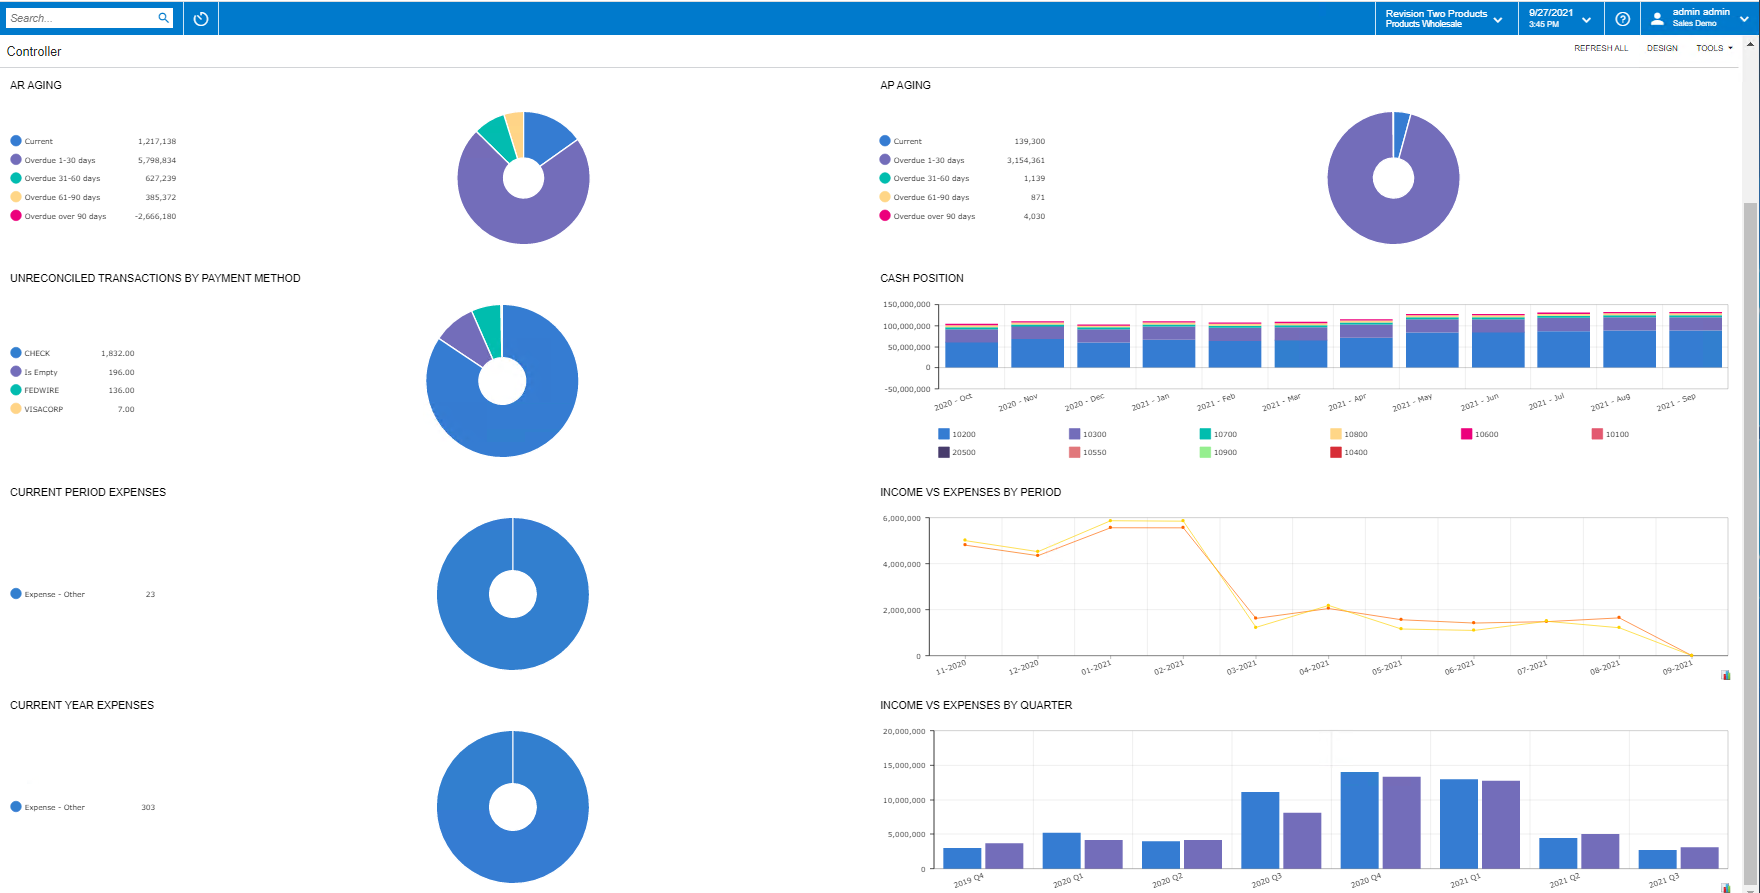
Task: Toggle AR Aging Overdue 61-90 days legend marker
Action: [16, 197]
